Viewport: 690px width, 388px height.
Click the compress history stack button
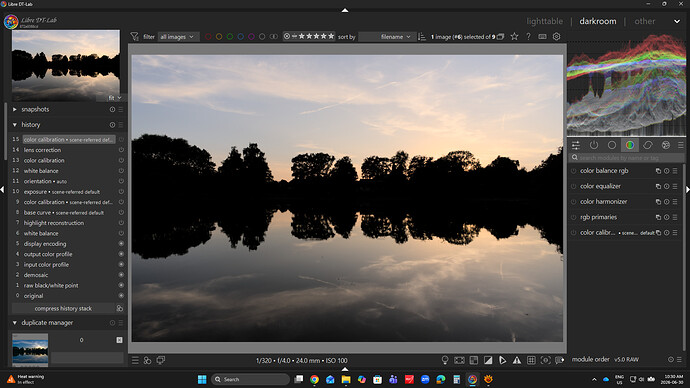click(x=63, y=308)
